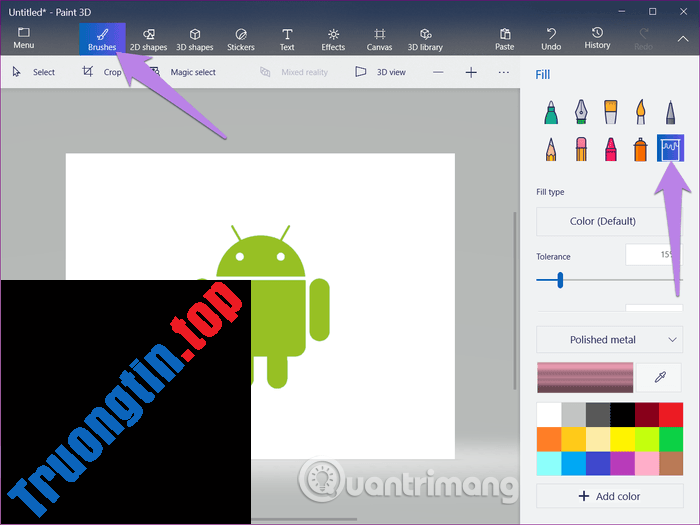Toggle 3D view
700x525 pixels.
point(380,72)
